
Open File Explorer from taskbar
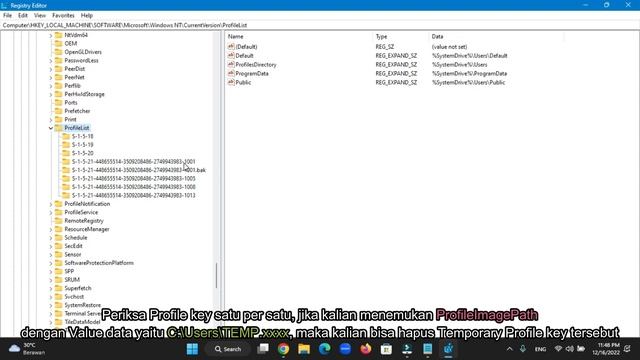pos(304,349)
